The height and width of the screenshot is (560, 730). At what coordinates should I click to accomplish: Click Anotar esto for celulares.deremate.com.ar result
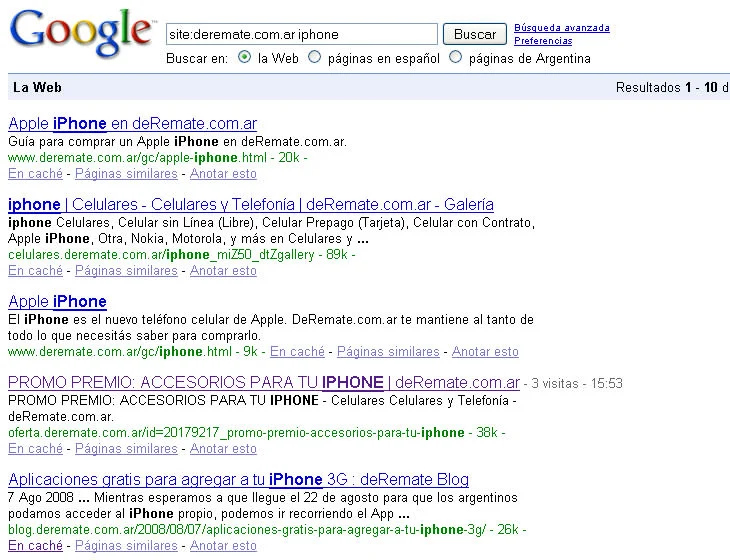click(223, 270)
